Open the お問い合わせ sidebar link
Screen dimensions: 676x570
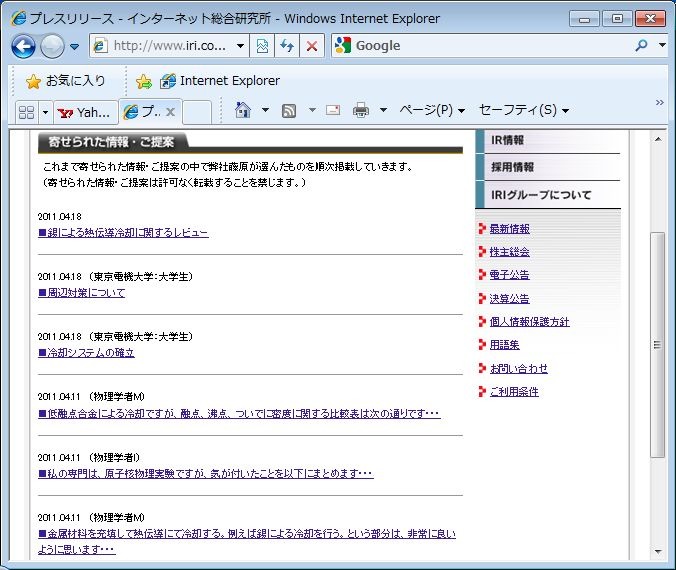point(519,369)
